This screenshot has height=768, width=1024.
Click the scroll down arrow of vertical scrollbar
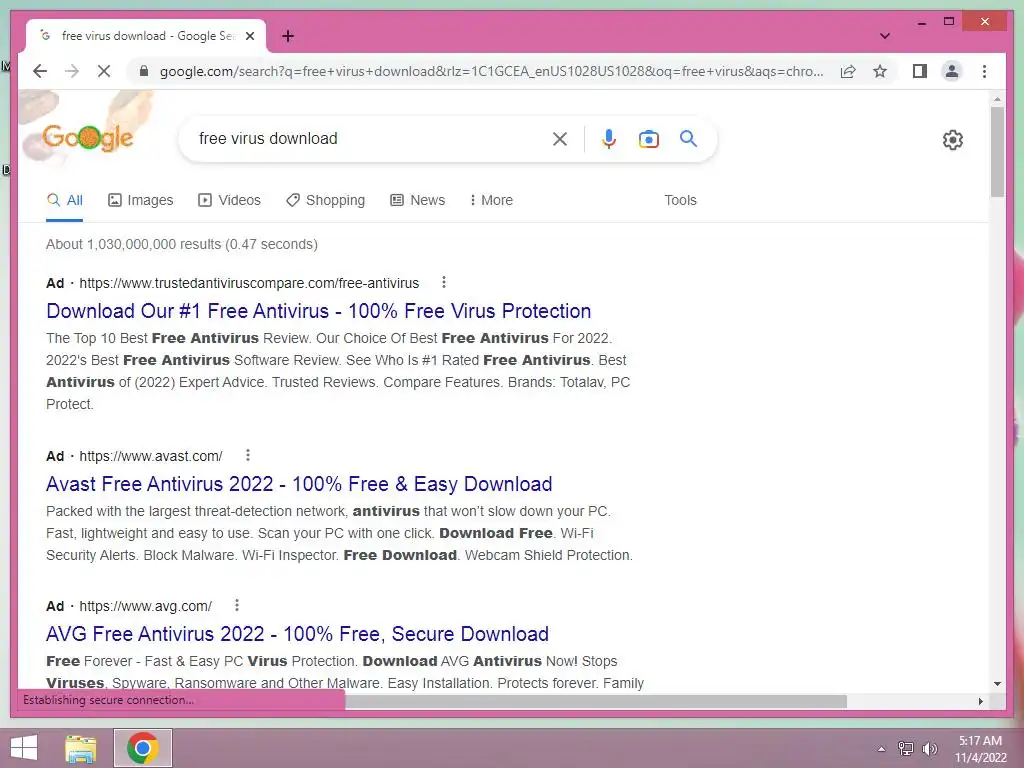tap(997, 684)
